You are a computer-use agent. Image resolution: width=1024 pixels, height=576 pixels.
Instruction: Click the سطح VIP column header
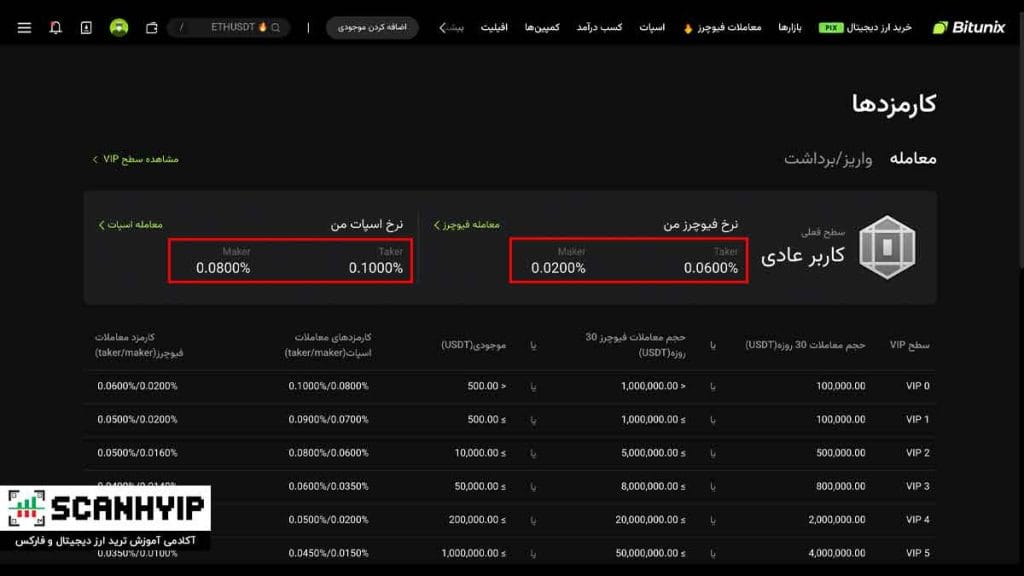910,345
